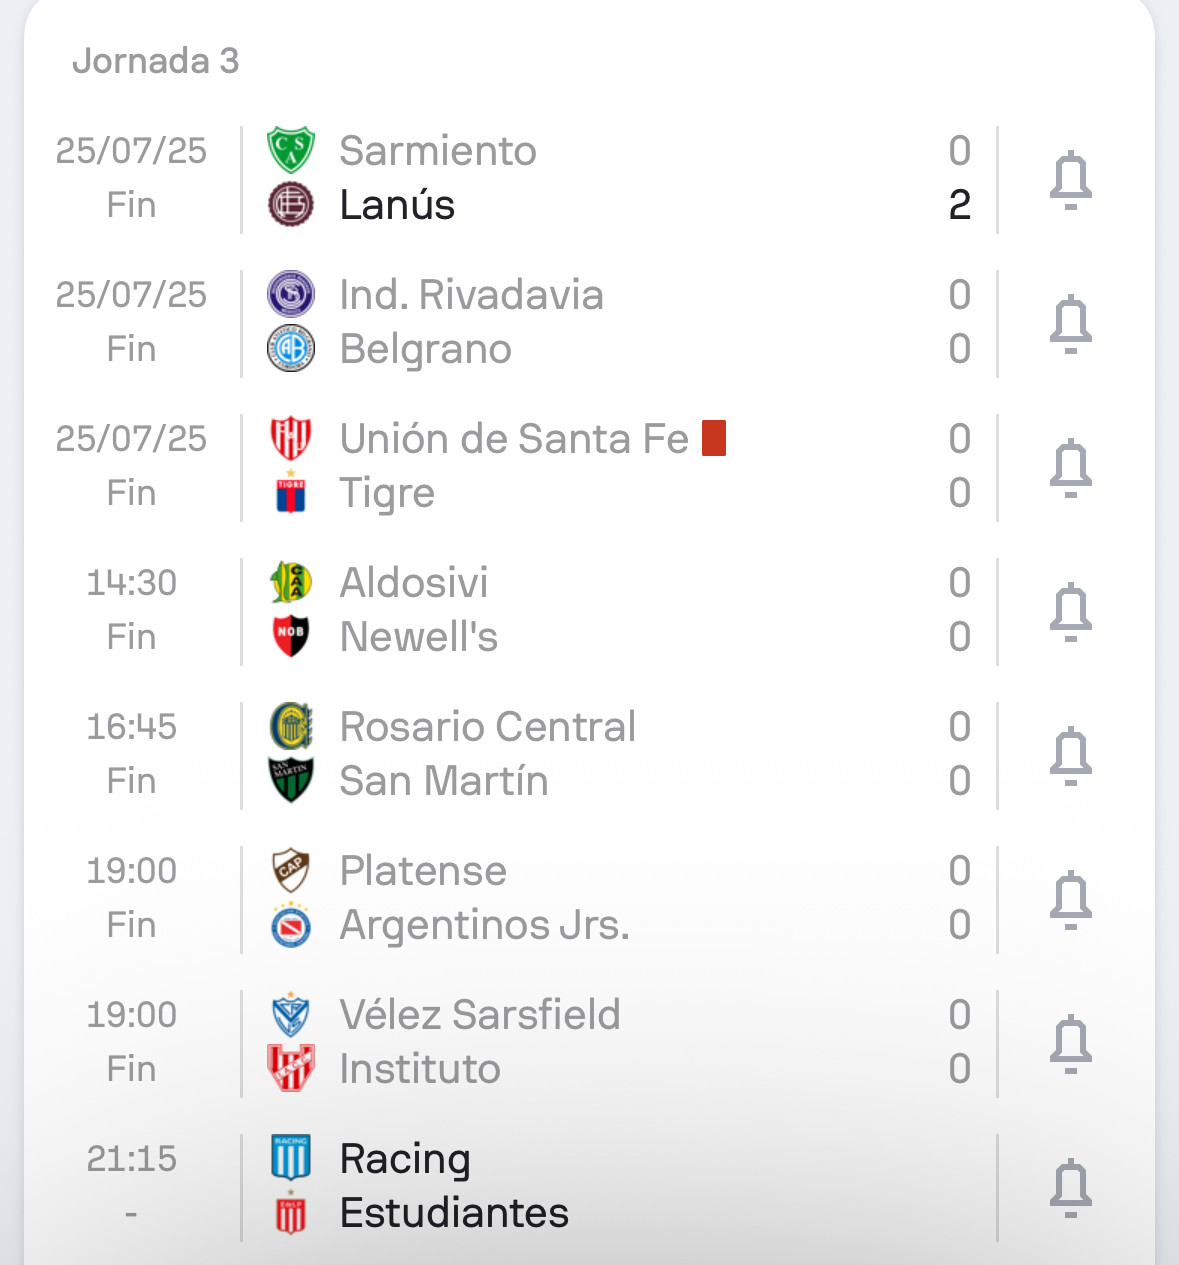Click the Racing club crest
This screenshot has height=1265, width=1179.
point(291,1158)
